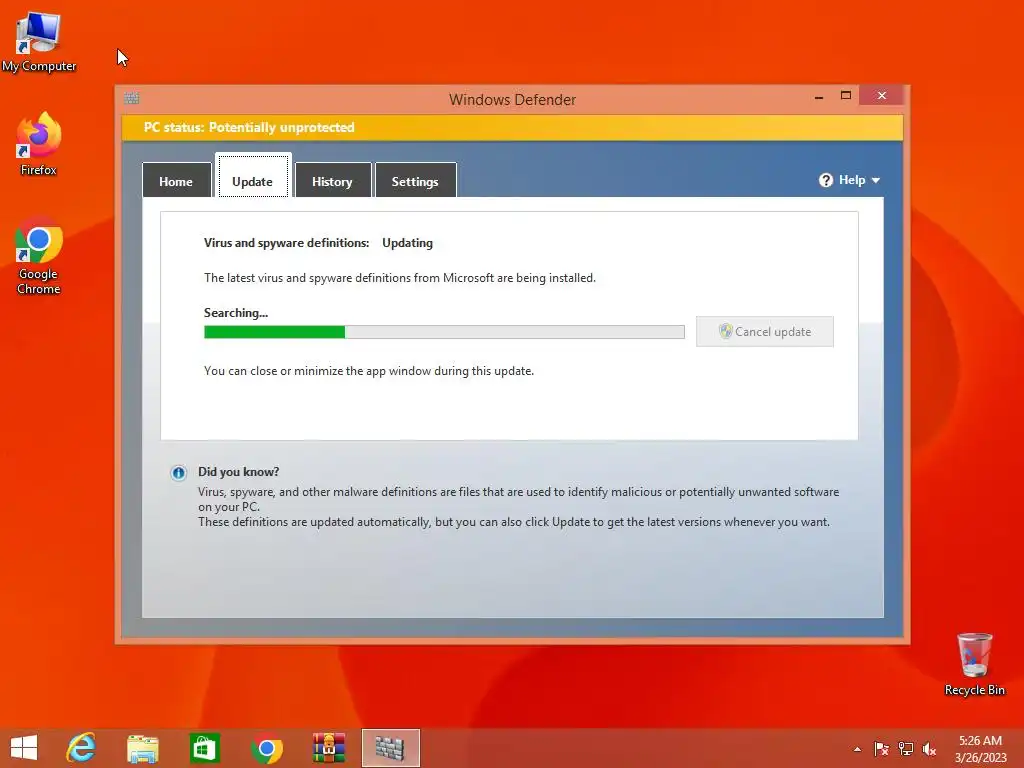
Task: Go to the Settings tab
Action: 415,180
